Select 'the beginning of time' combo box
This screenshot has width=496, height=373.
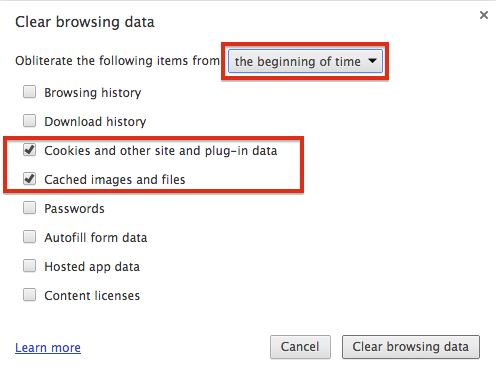point(305,61)
